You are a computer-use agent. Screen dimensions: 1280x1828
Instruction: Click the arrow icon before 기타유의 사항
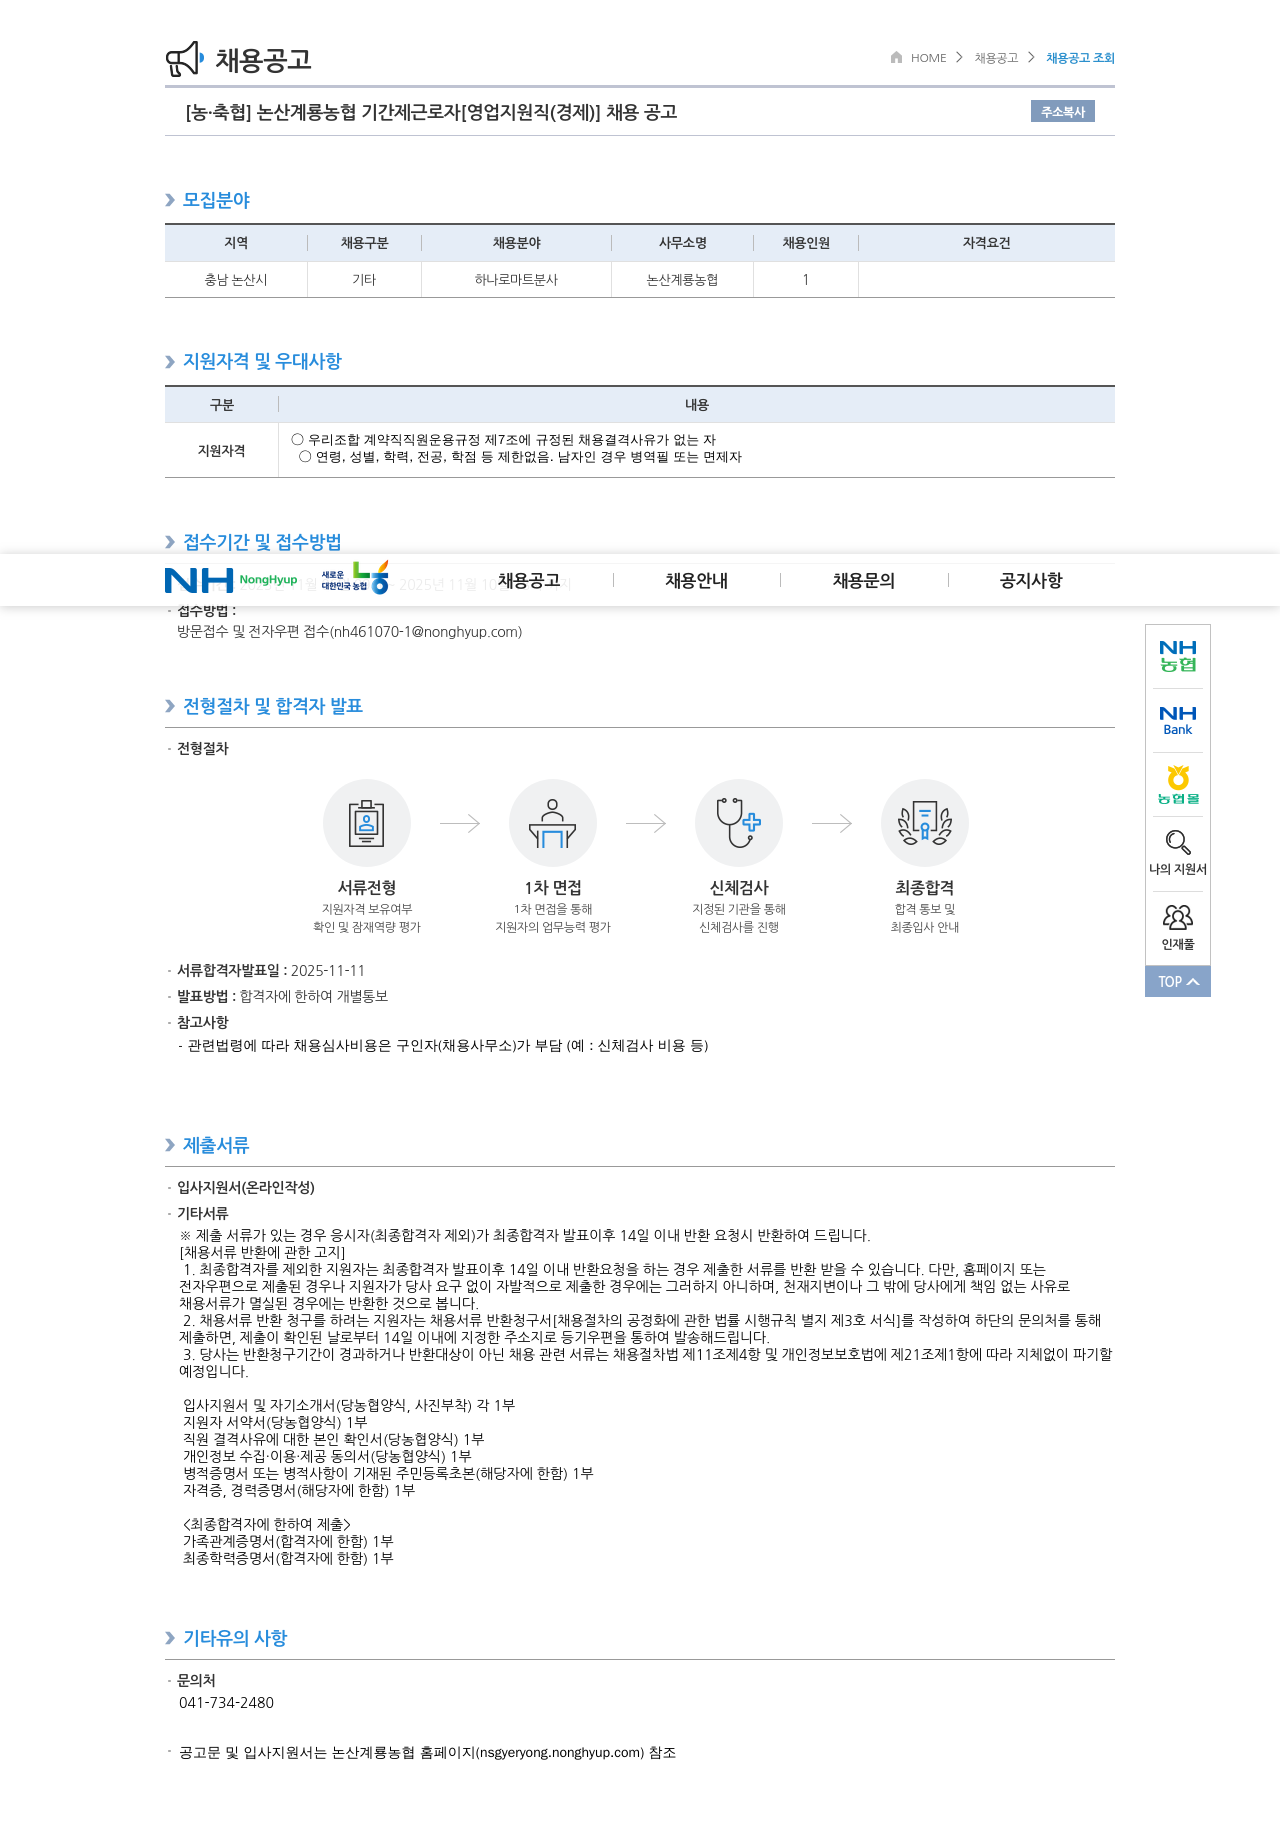170,1638
